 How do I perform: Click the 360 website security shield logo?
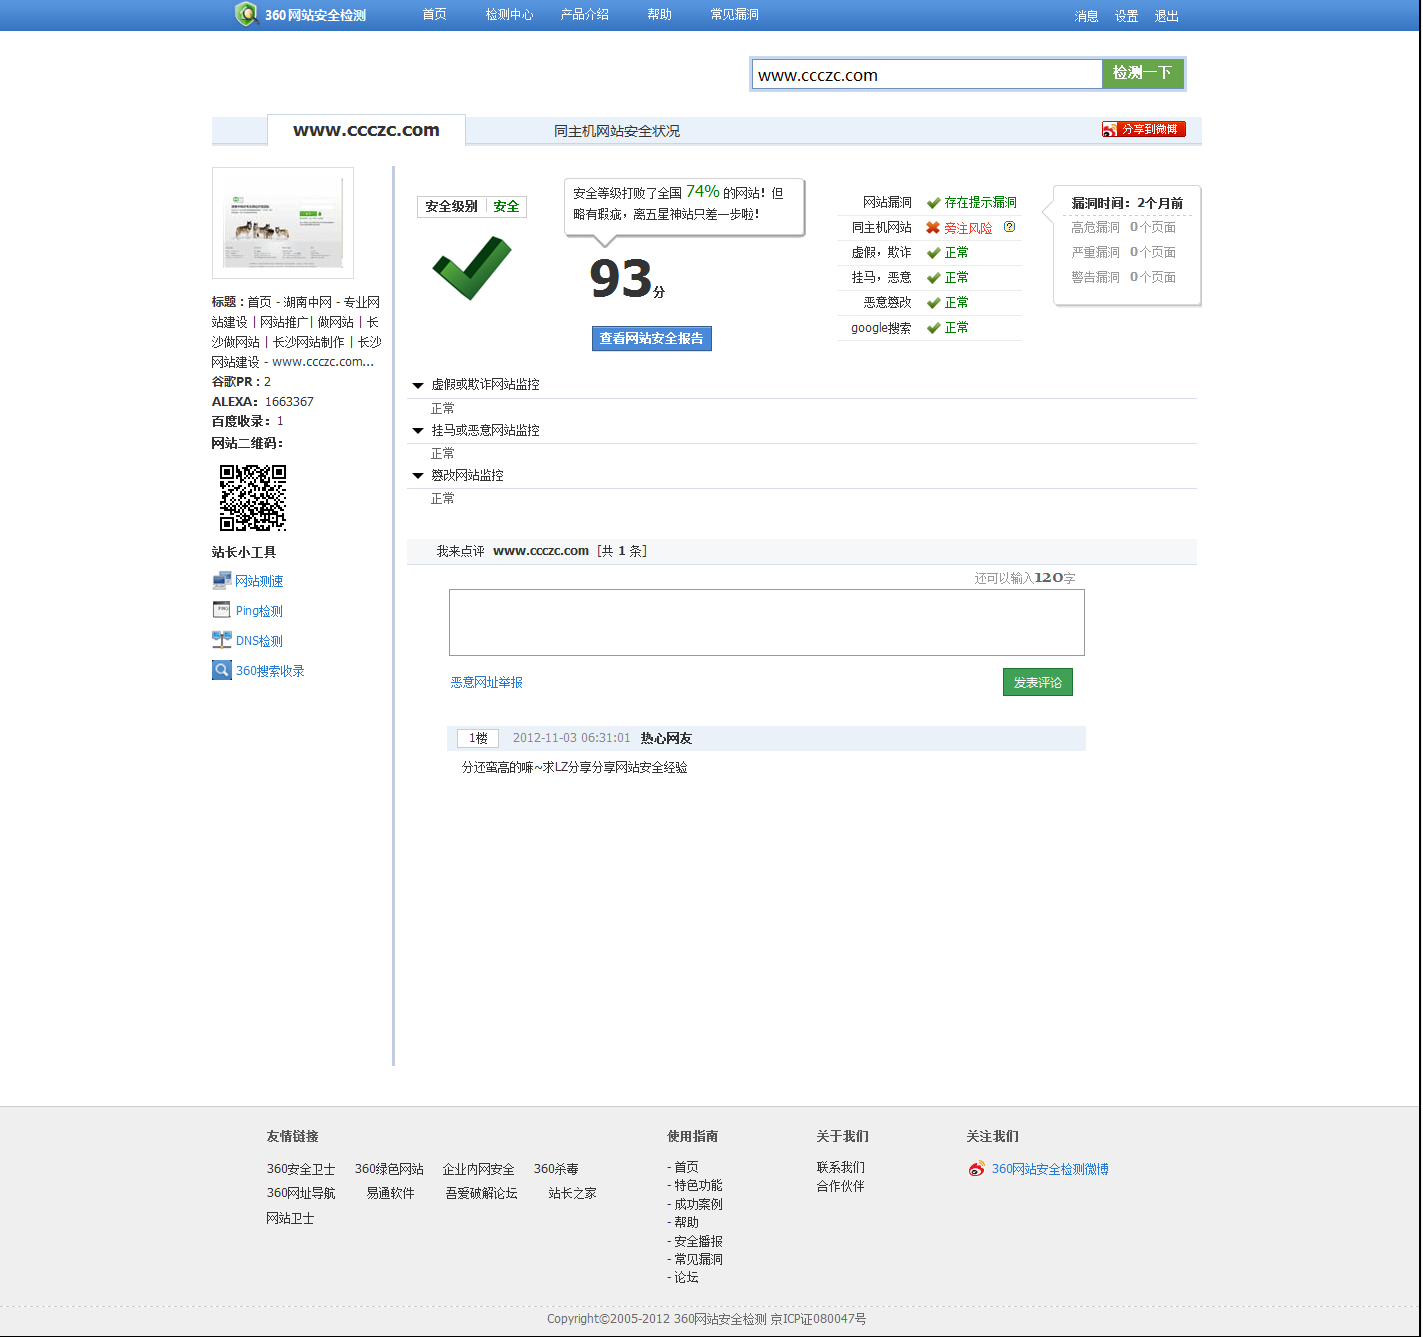246,14
